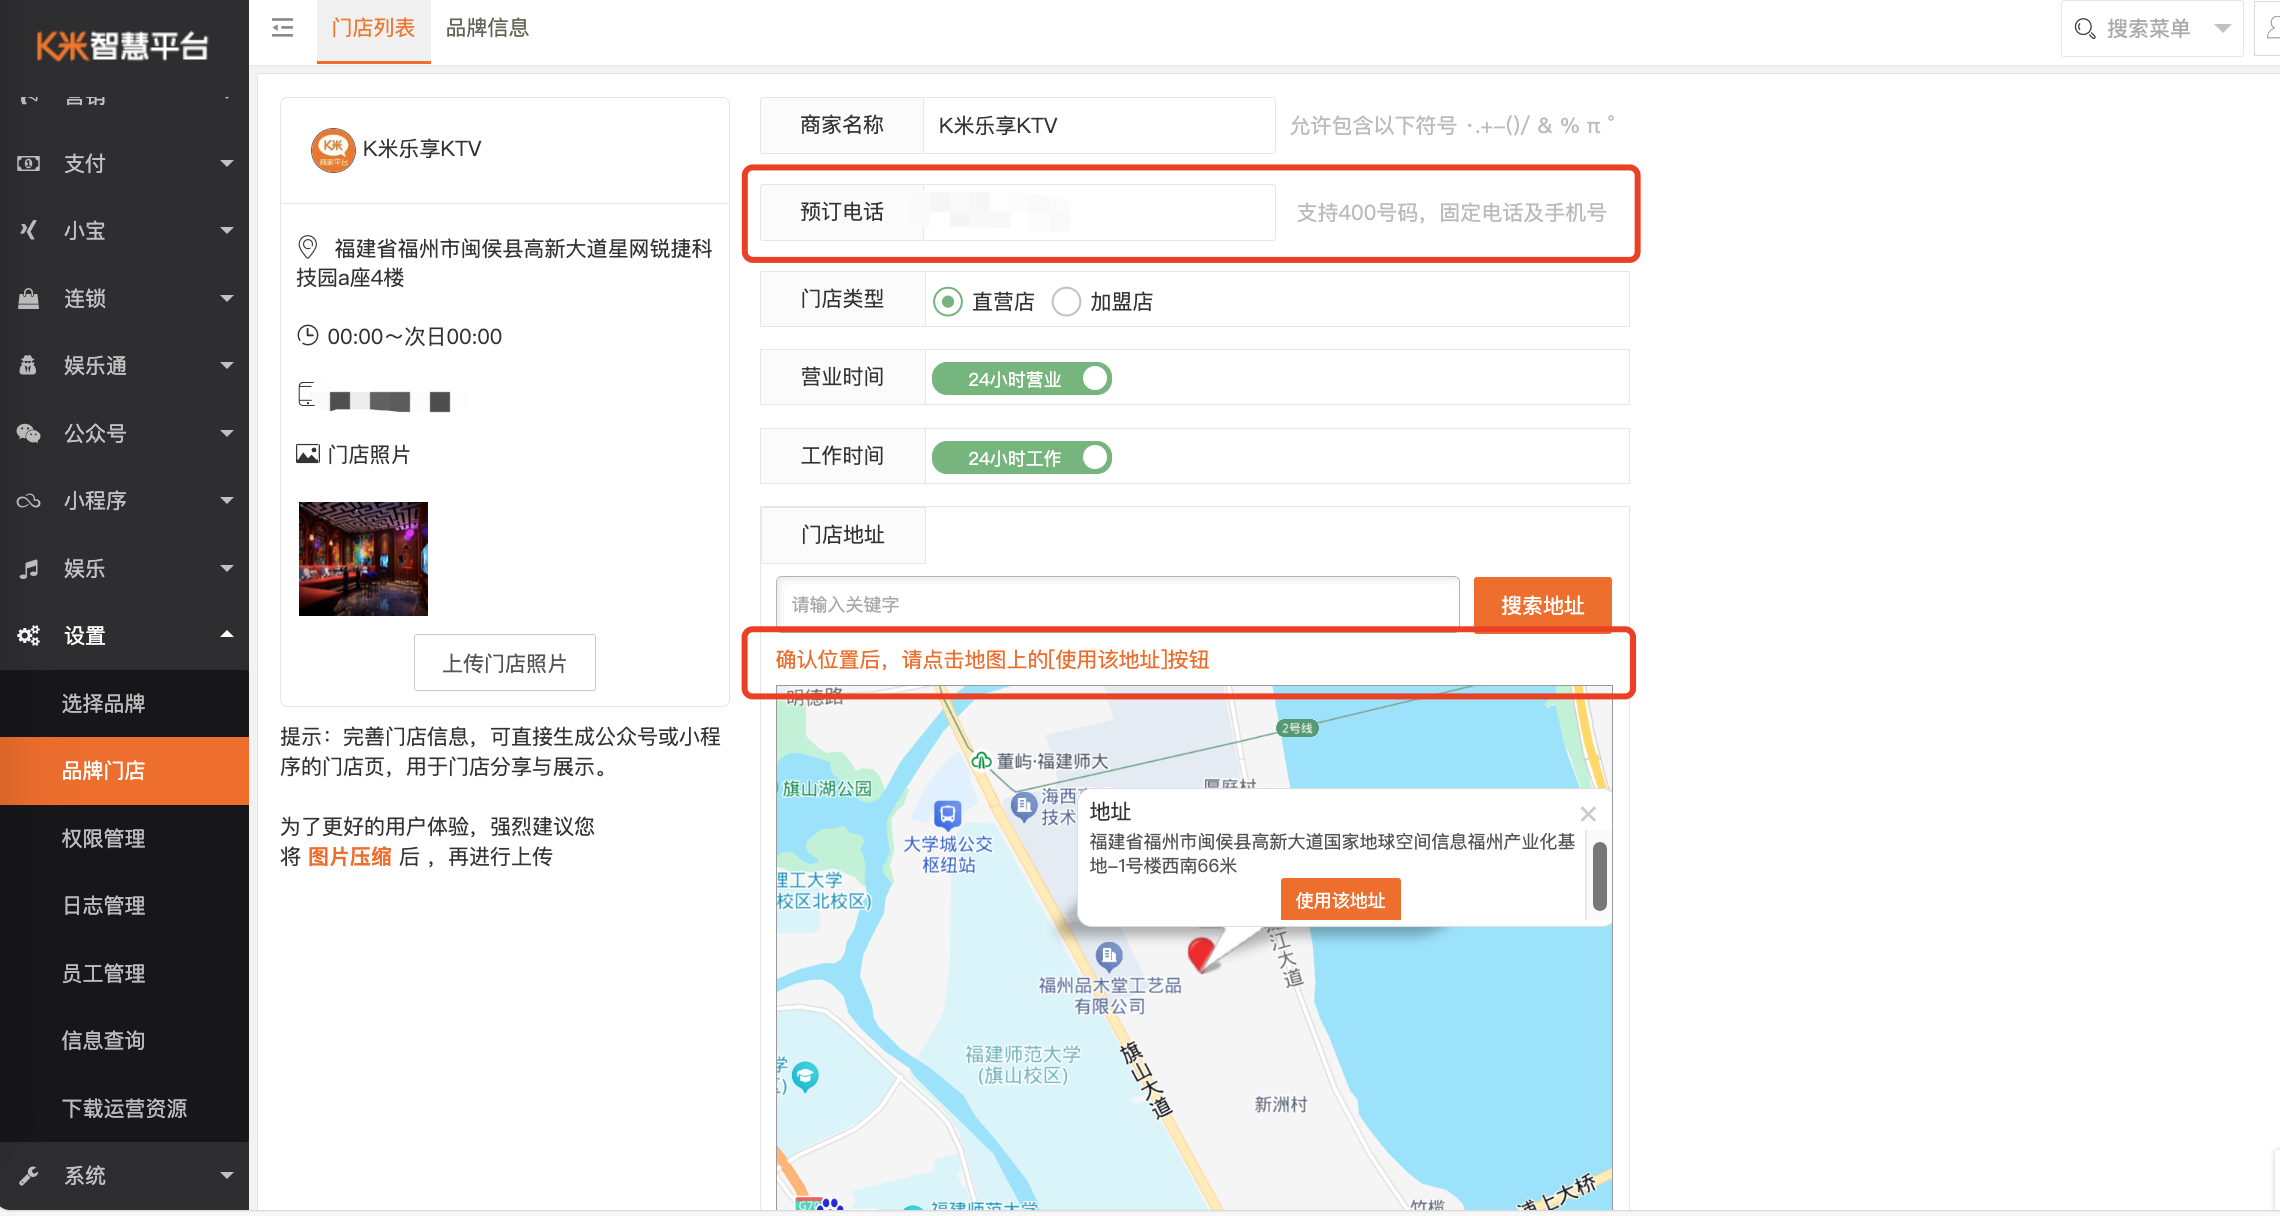Click 图片压缩 link in tips

point(347,855)
